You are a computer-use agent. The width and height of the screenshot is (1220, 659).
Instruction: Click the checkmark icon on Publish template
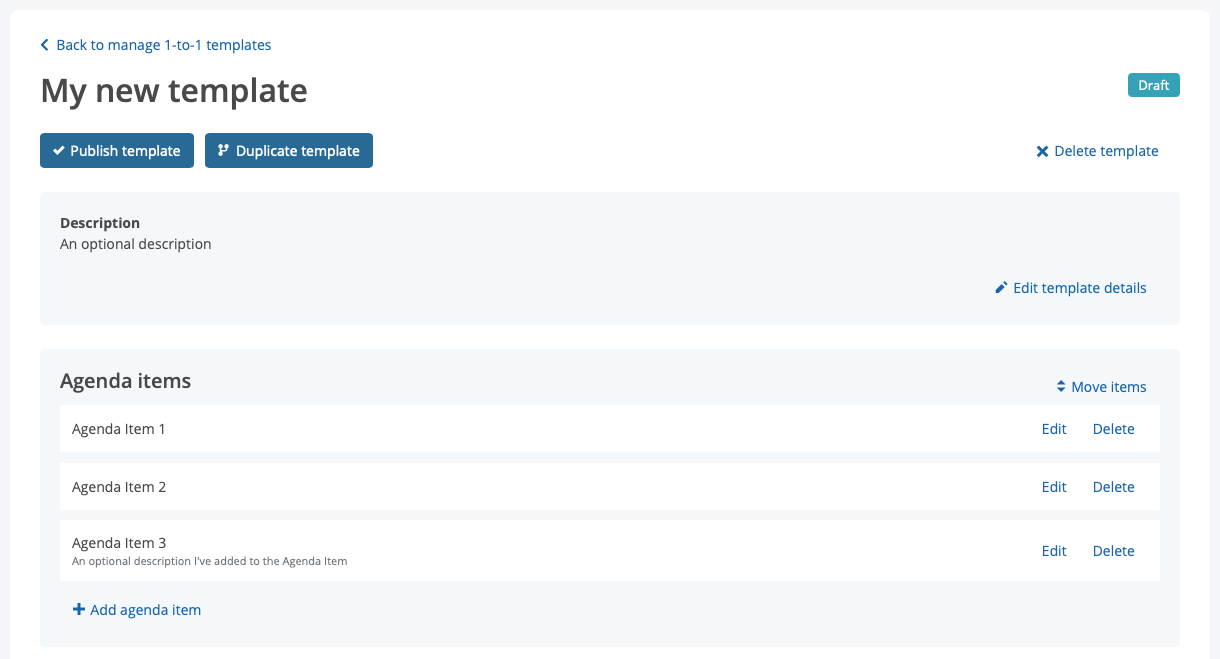pos(59,151)
